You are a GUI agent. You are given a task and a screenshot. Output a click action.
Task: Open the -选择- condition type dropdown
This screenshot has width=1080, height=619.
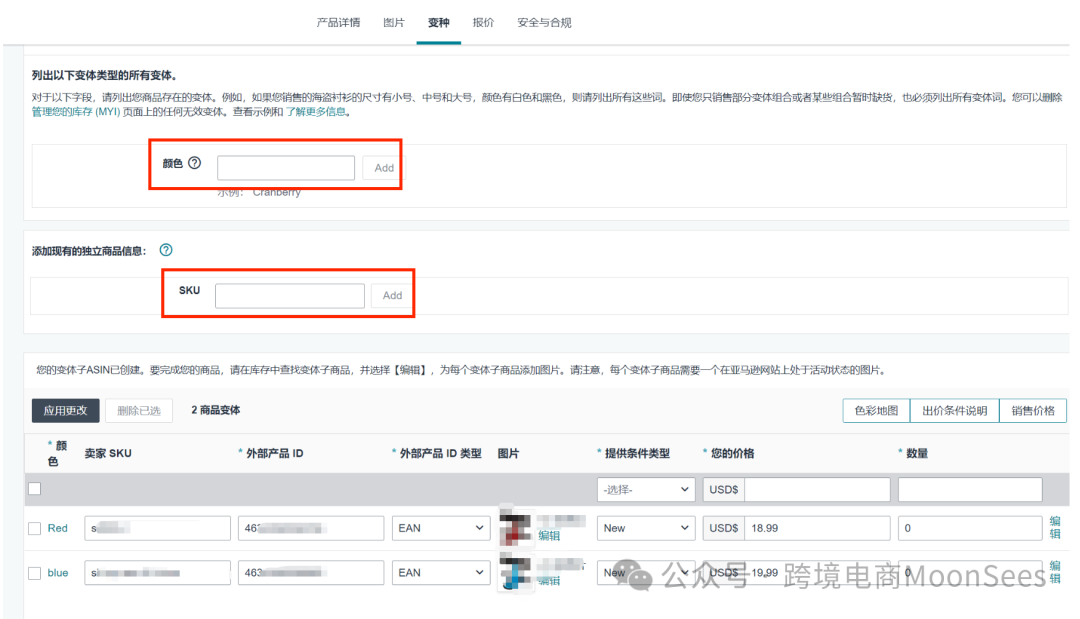click(x=645, y=489)
